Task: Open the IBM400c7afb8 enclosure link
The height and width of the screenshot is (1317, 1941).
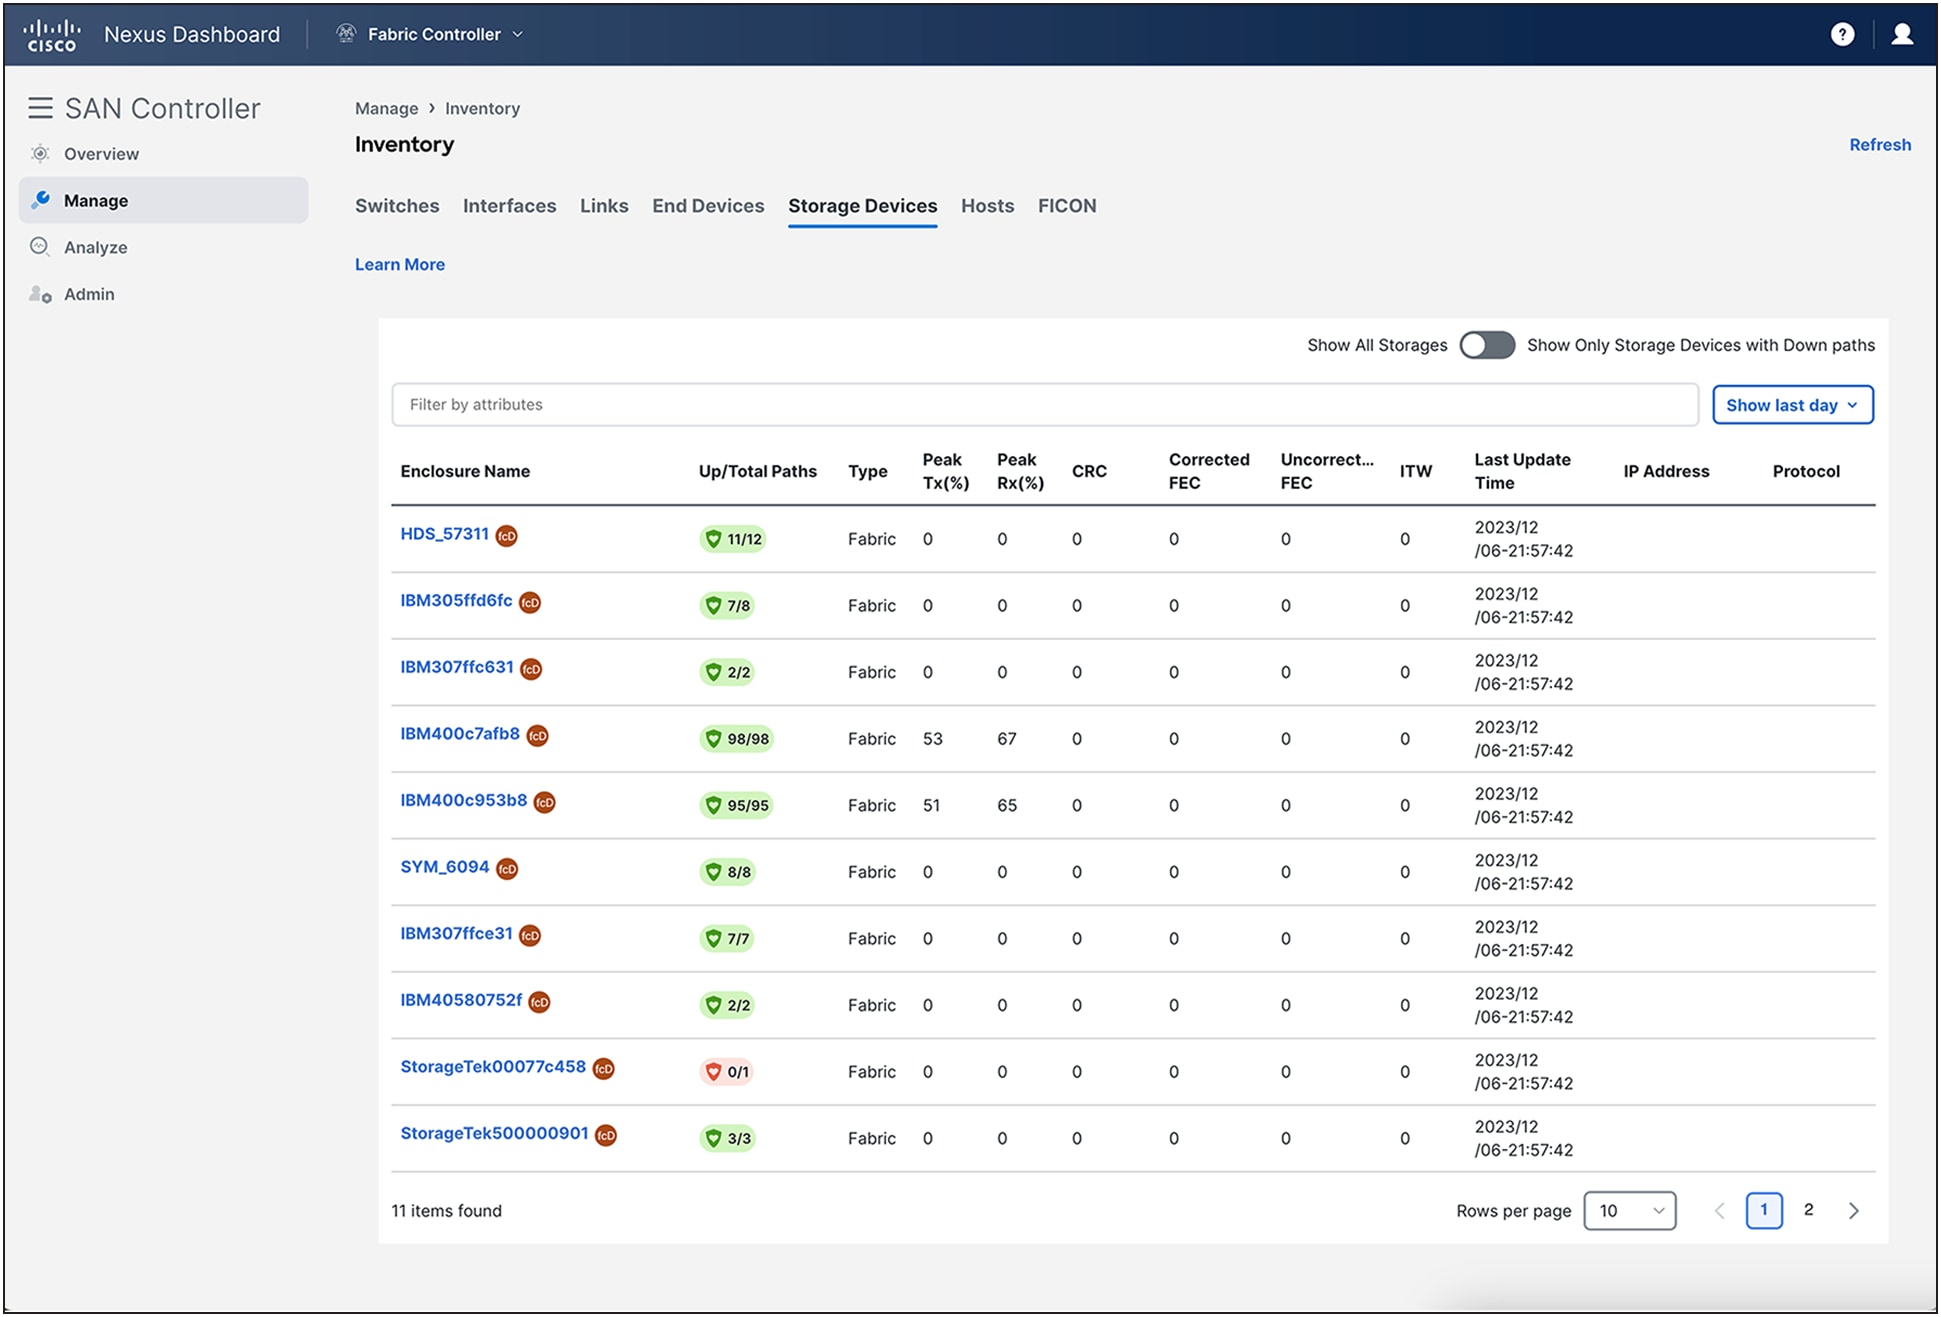Action: (x=460, y=734)
